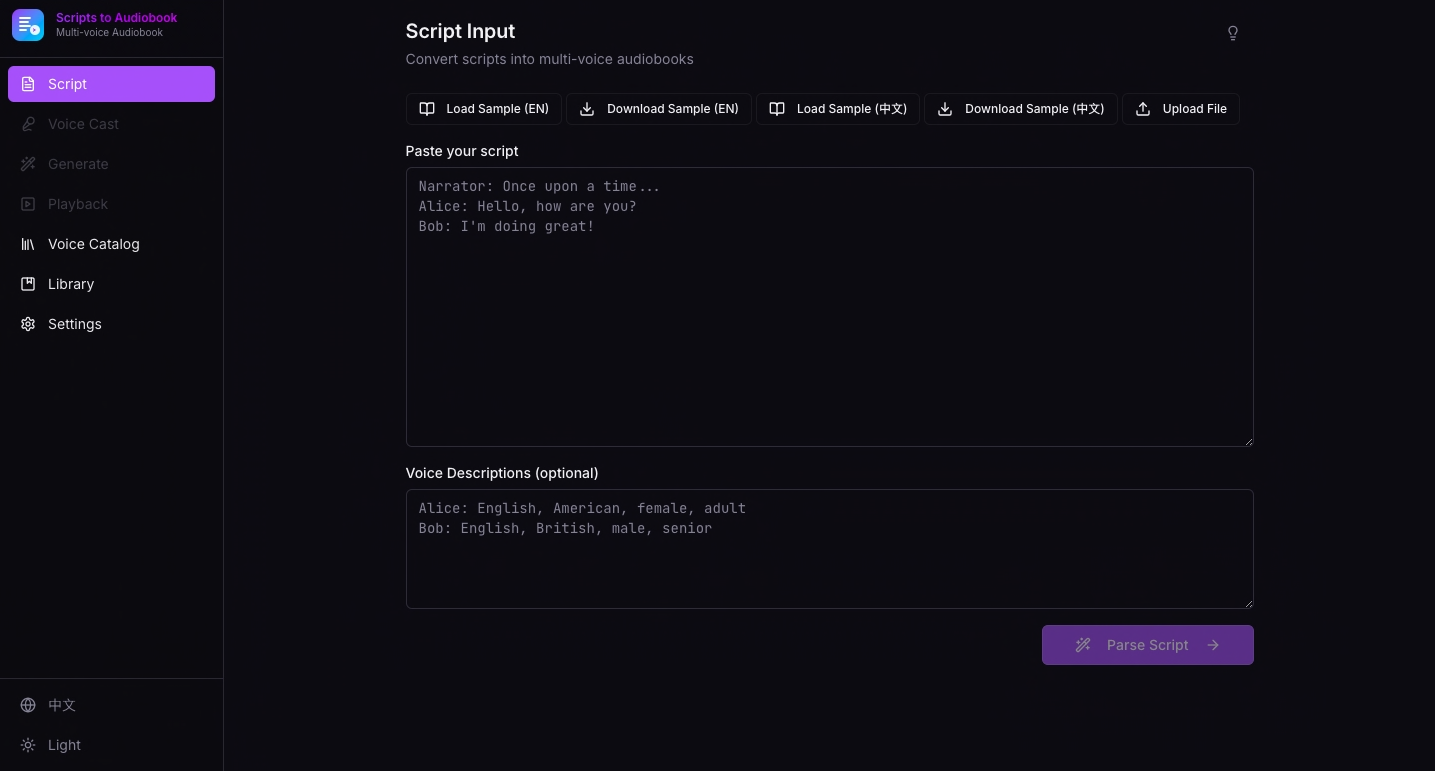Click the Settings gear icon
The width and height of the screenshot is (1435, 771).
pos(28,324)
